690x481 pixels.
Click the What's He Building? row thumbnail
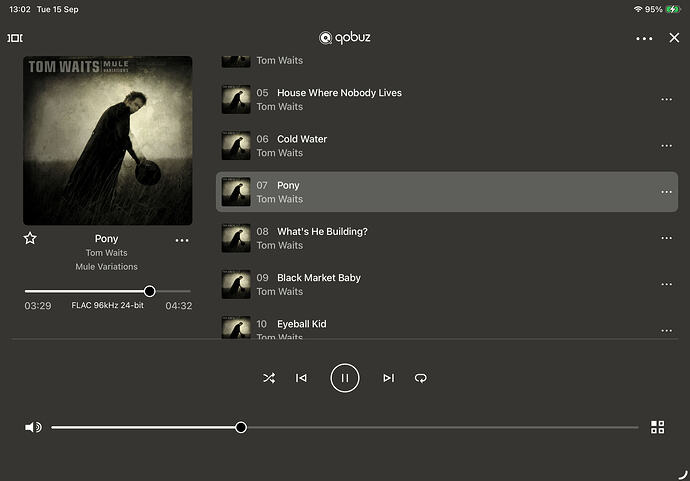pos(236,238)
